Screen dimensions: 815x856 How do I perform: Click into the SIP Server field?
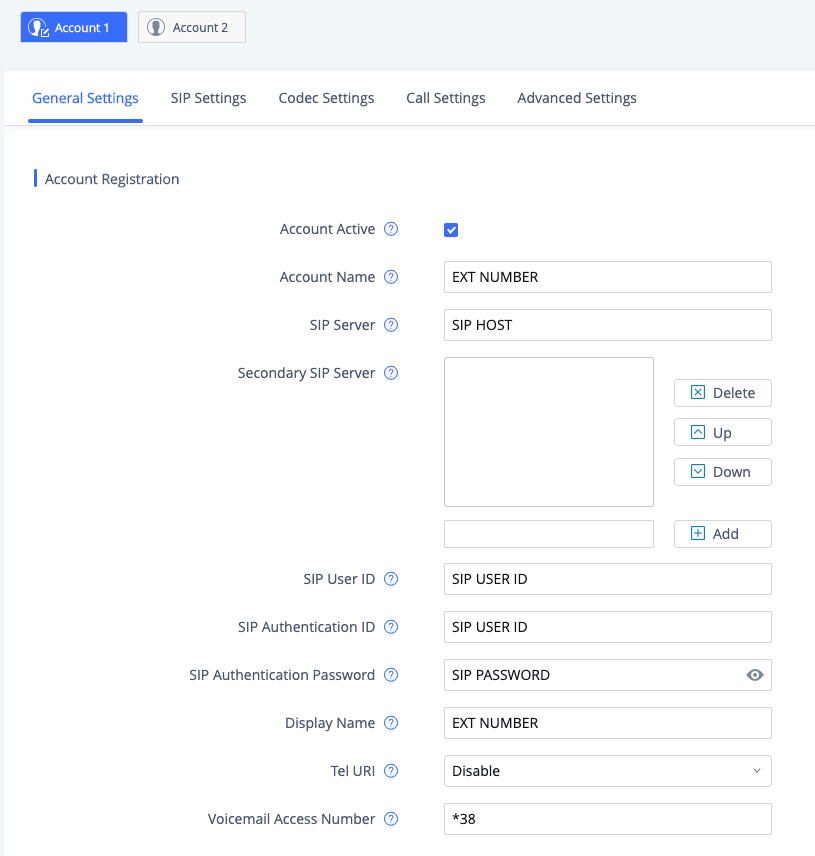coord(608,325)
